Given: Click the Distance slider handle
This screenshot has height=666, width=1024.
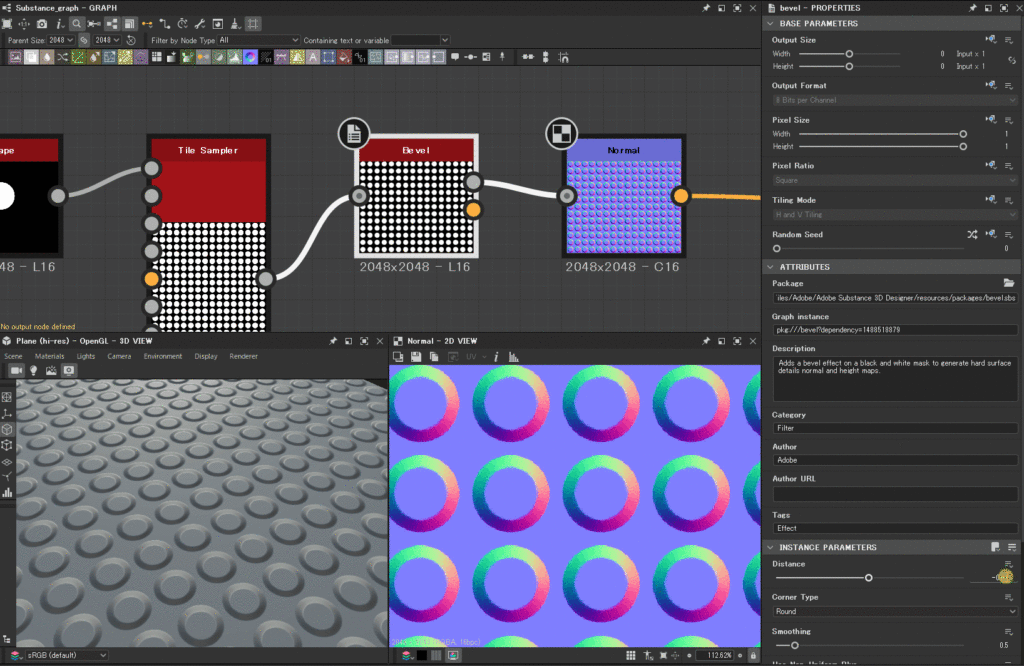Looking at the screenshot, I should point(869,578).
